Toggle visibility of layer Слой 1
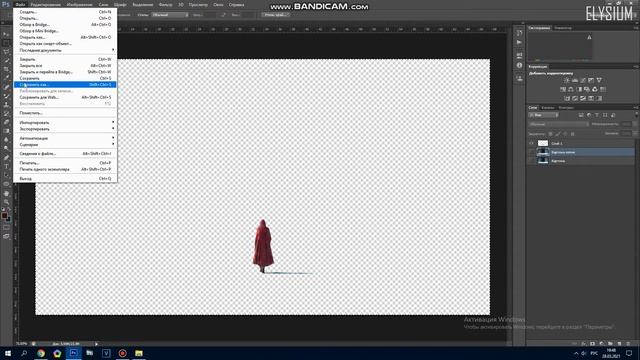Screen dimensions: 640x360 [531, 143]
